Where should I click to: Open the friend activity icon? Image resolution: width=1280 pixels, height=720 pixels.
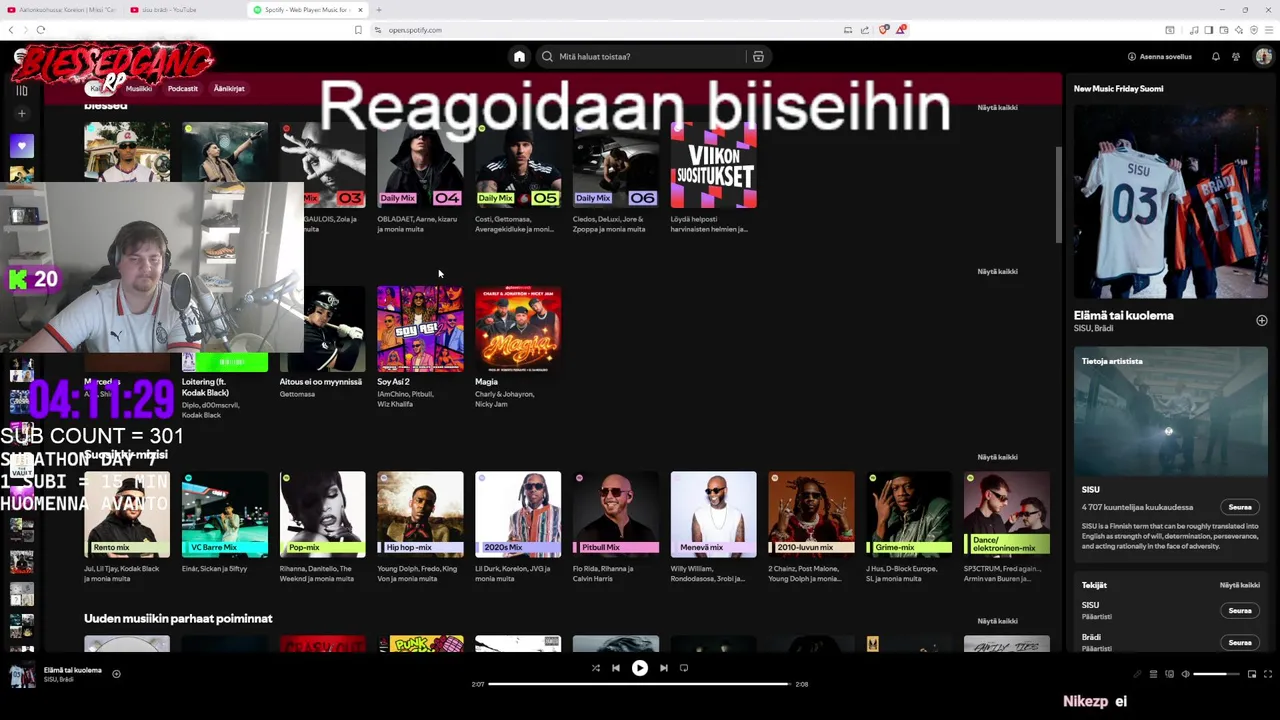[1236, 57]
